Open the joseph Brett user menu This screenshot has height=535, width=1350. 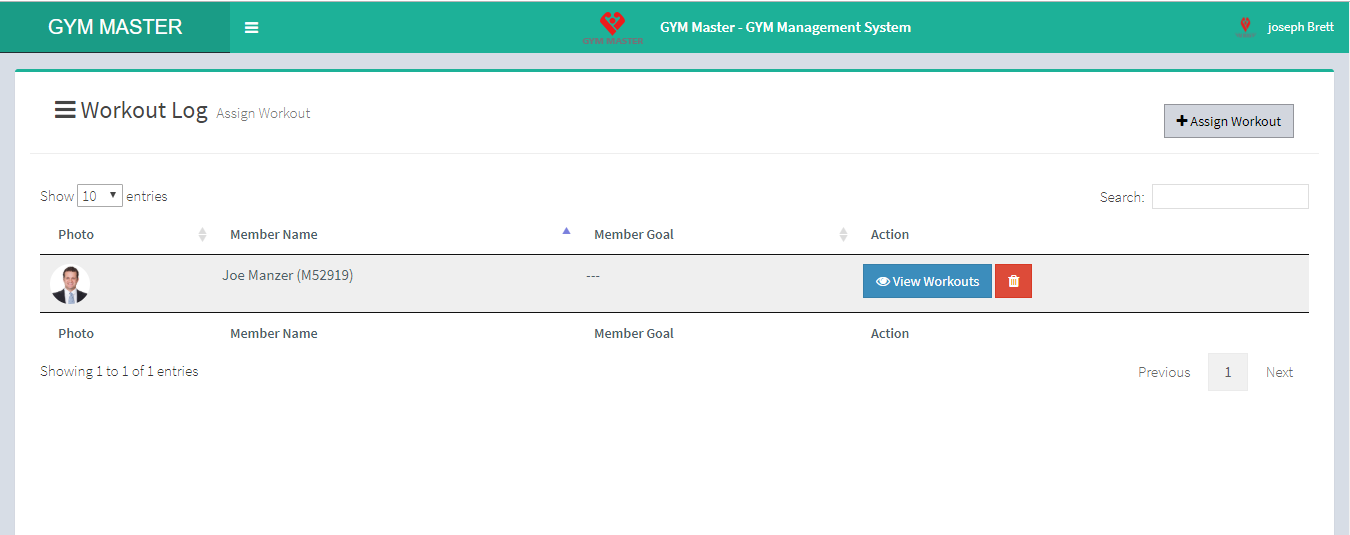(x=1300, y=27)
